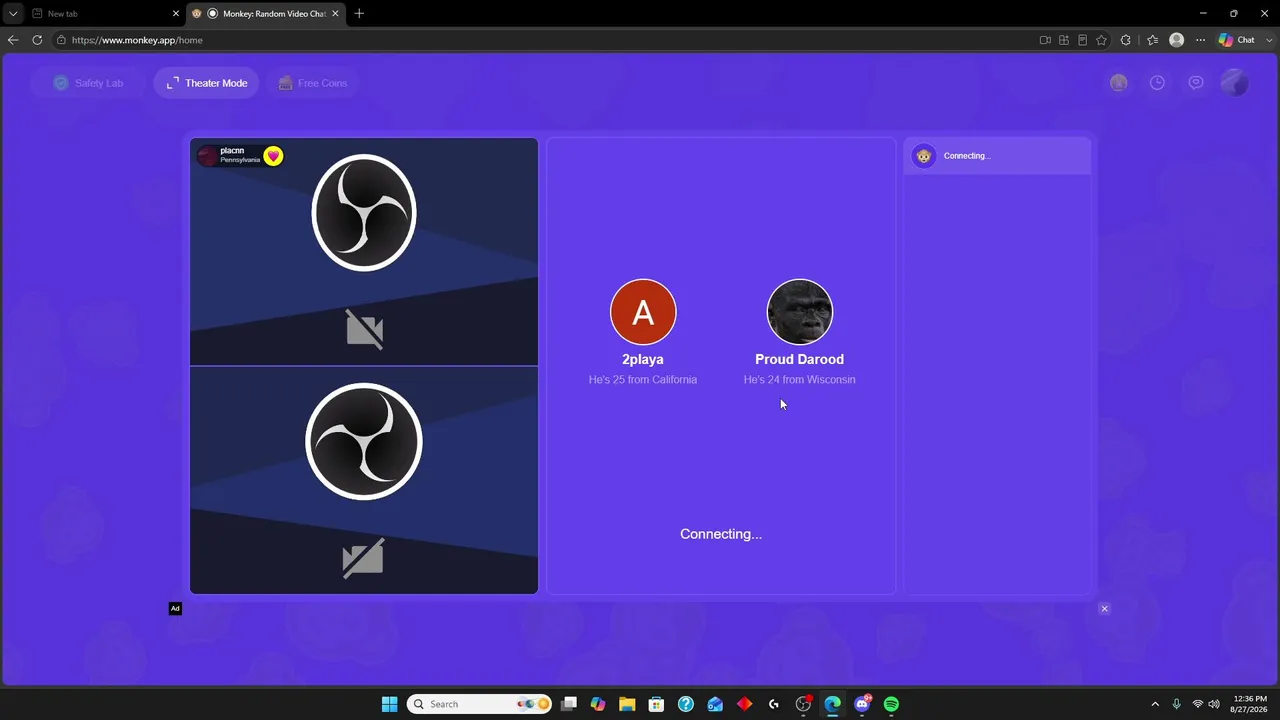
Task: Add this page to favorites
Action: pyautogui.click(x=1101, y=40)
